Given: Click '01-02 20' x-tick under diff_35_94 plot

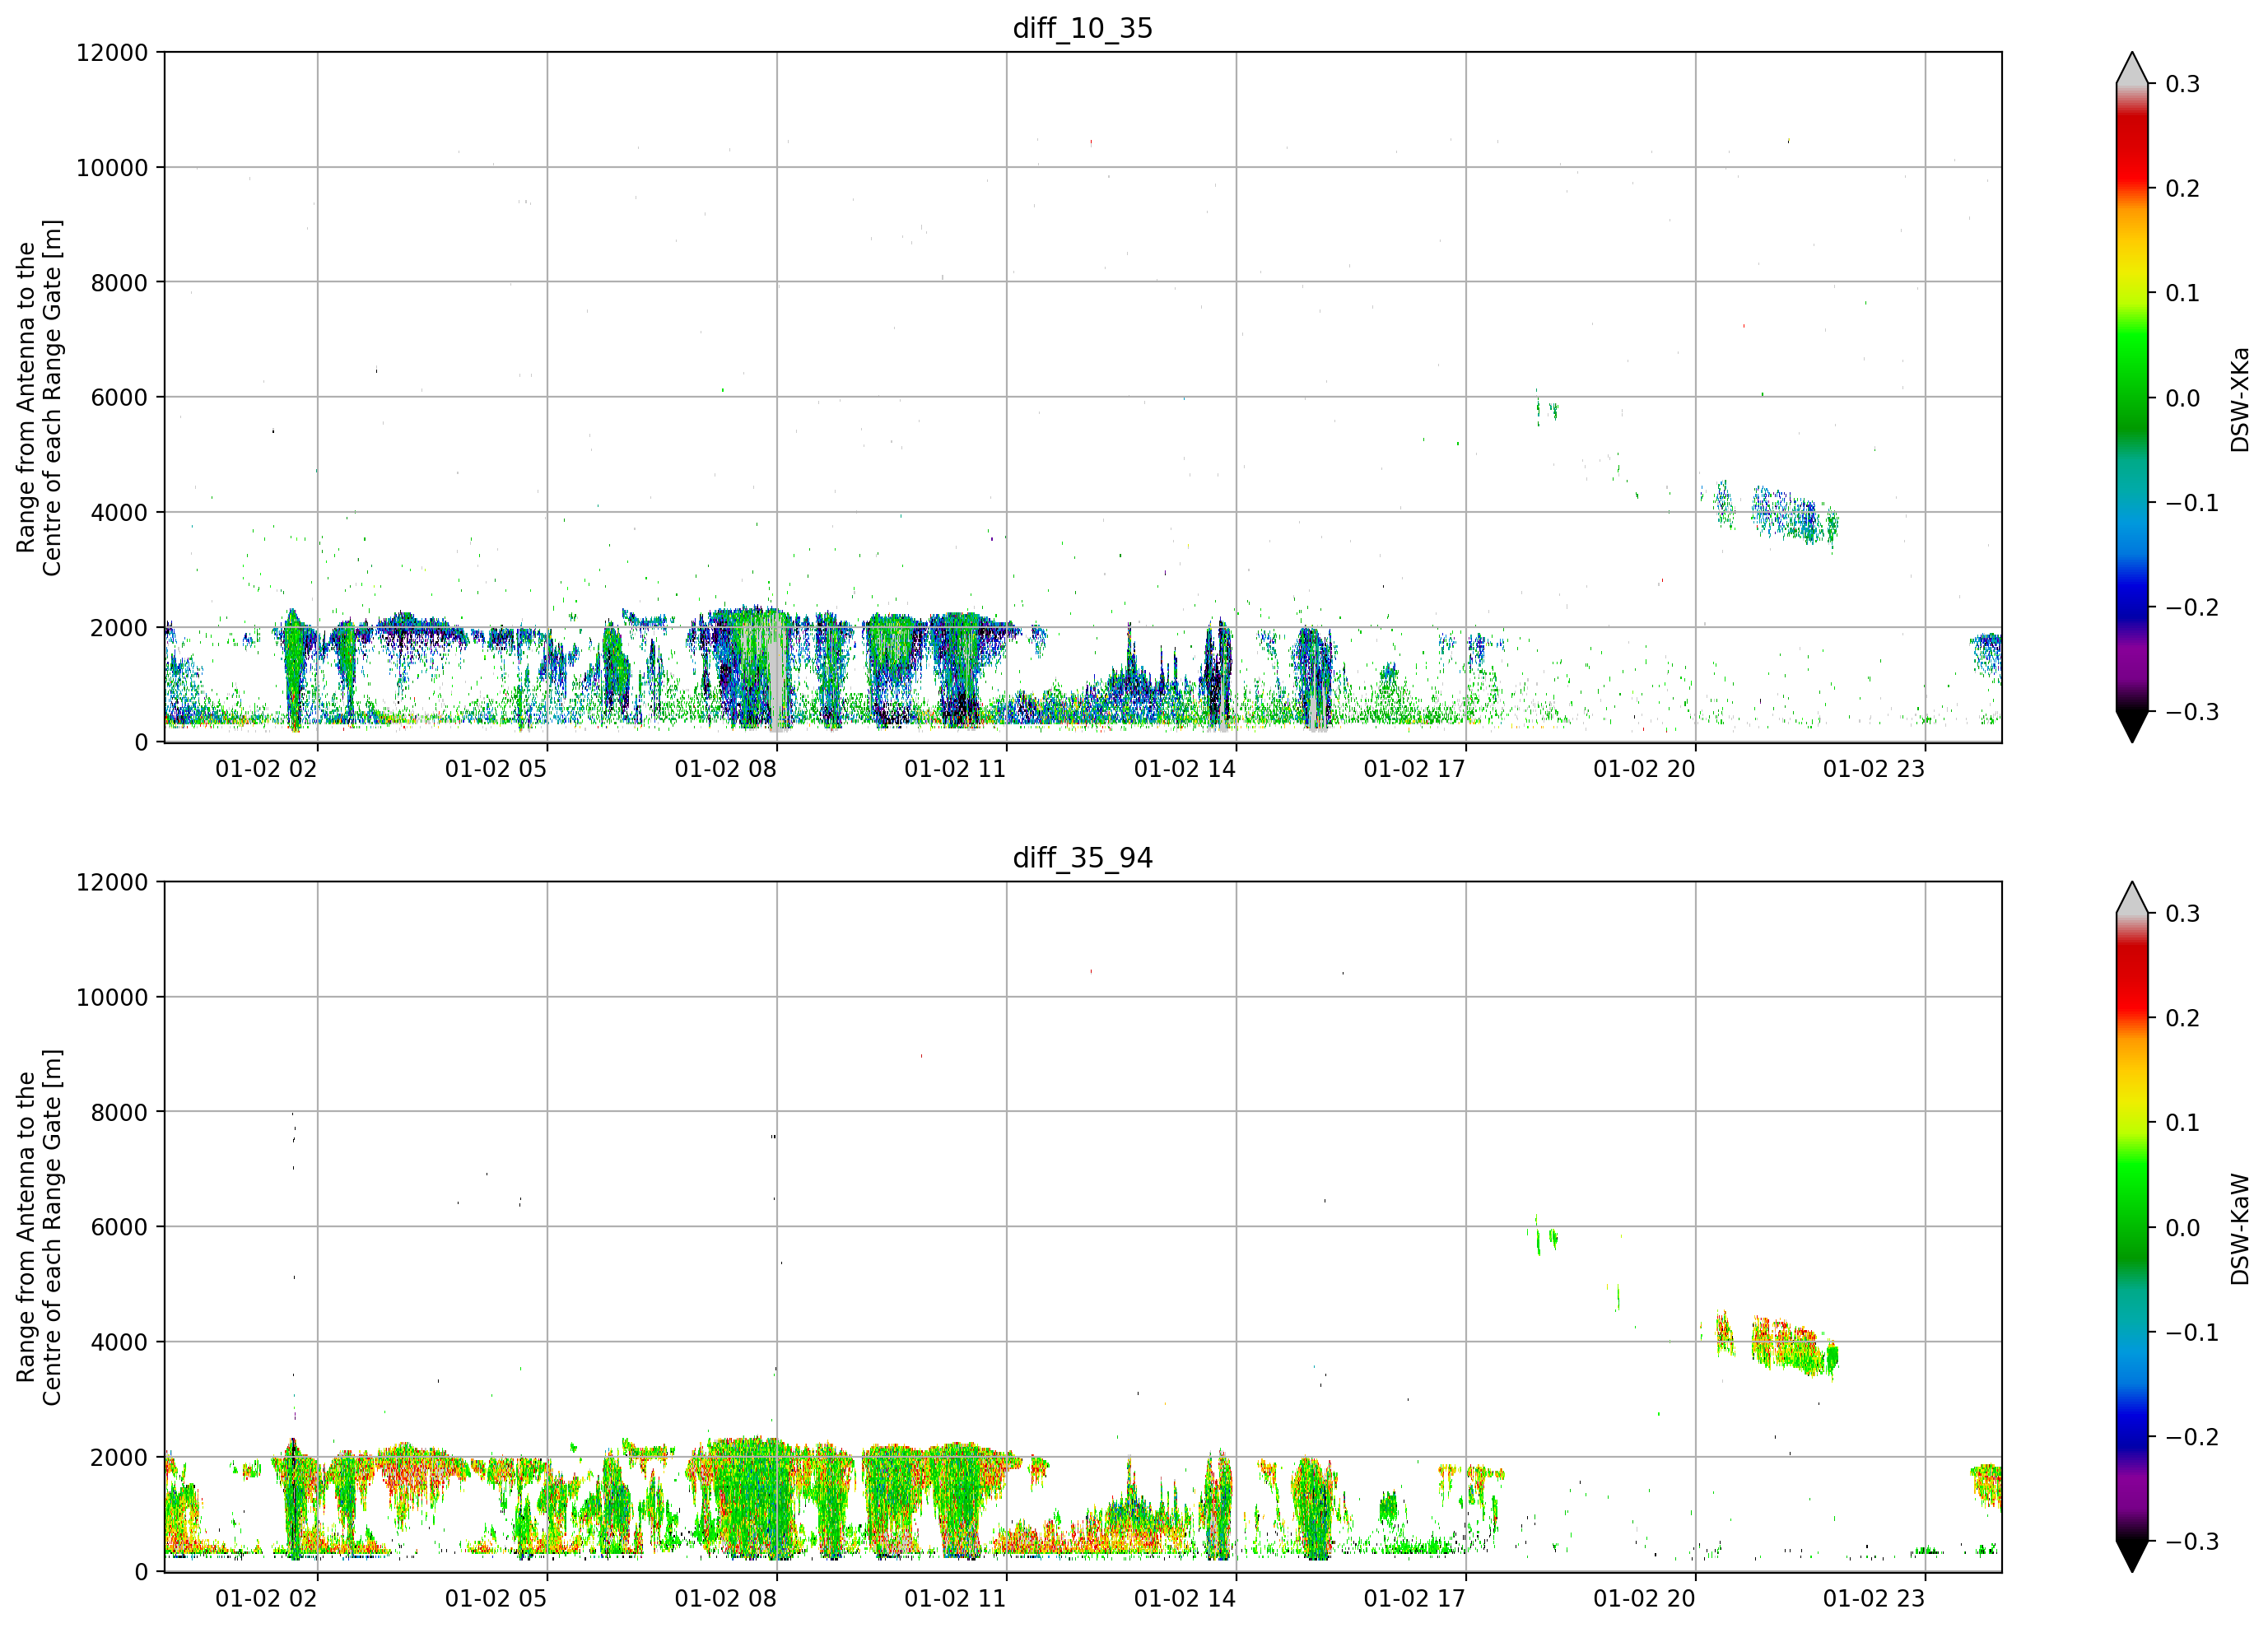Looking at the screenshot, I should (x=1645, y=1599).
